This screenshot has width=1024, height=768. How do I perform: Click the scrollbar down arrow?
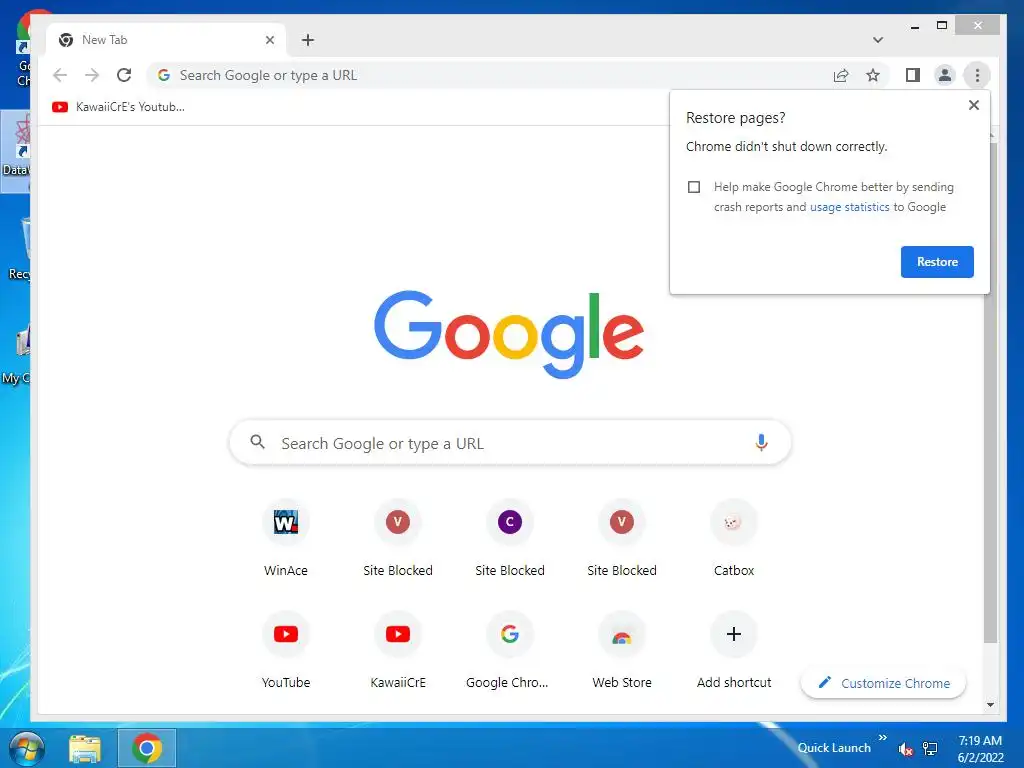[991, 705]
